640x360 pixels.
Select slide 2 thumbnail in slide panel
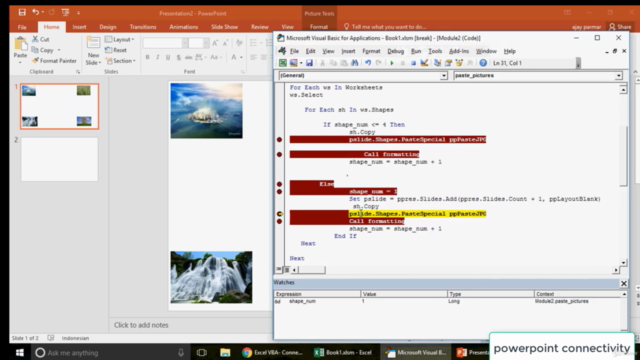60,159
